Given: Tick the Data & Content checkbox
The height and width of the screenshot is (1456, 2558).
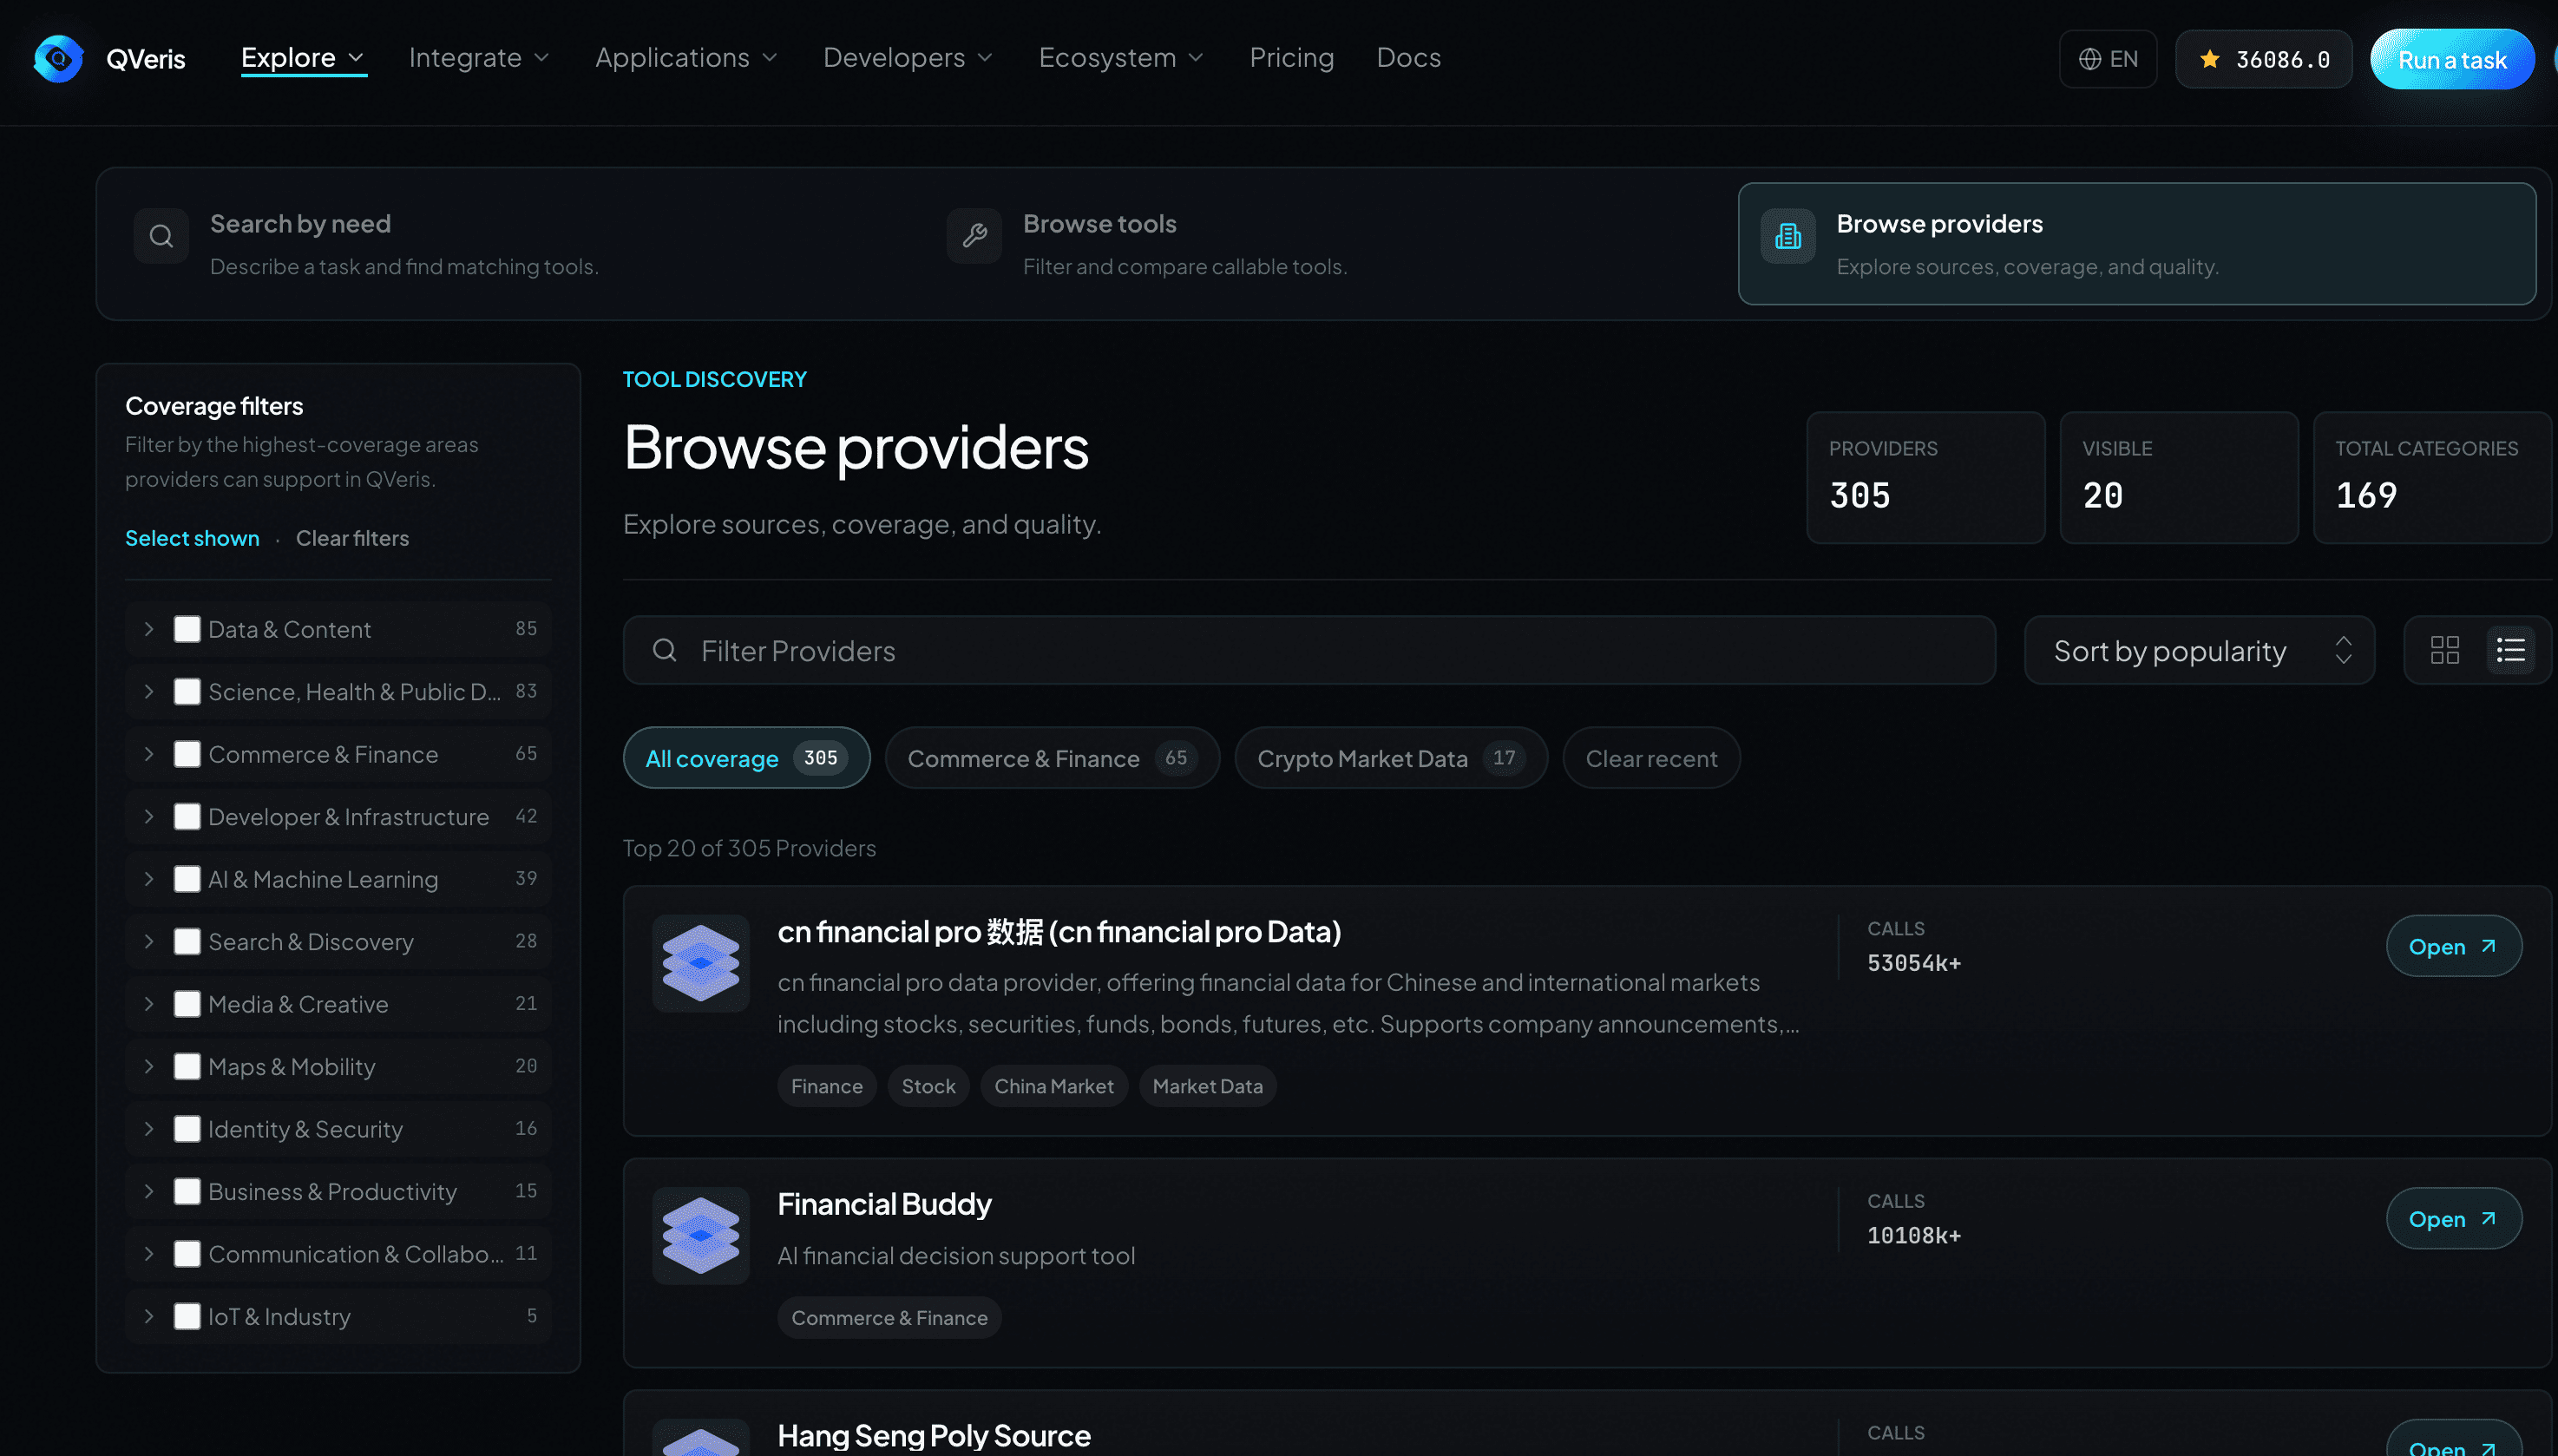Looking at the screenshot, I should click(187, 629).
